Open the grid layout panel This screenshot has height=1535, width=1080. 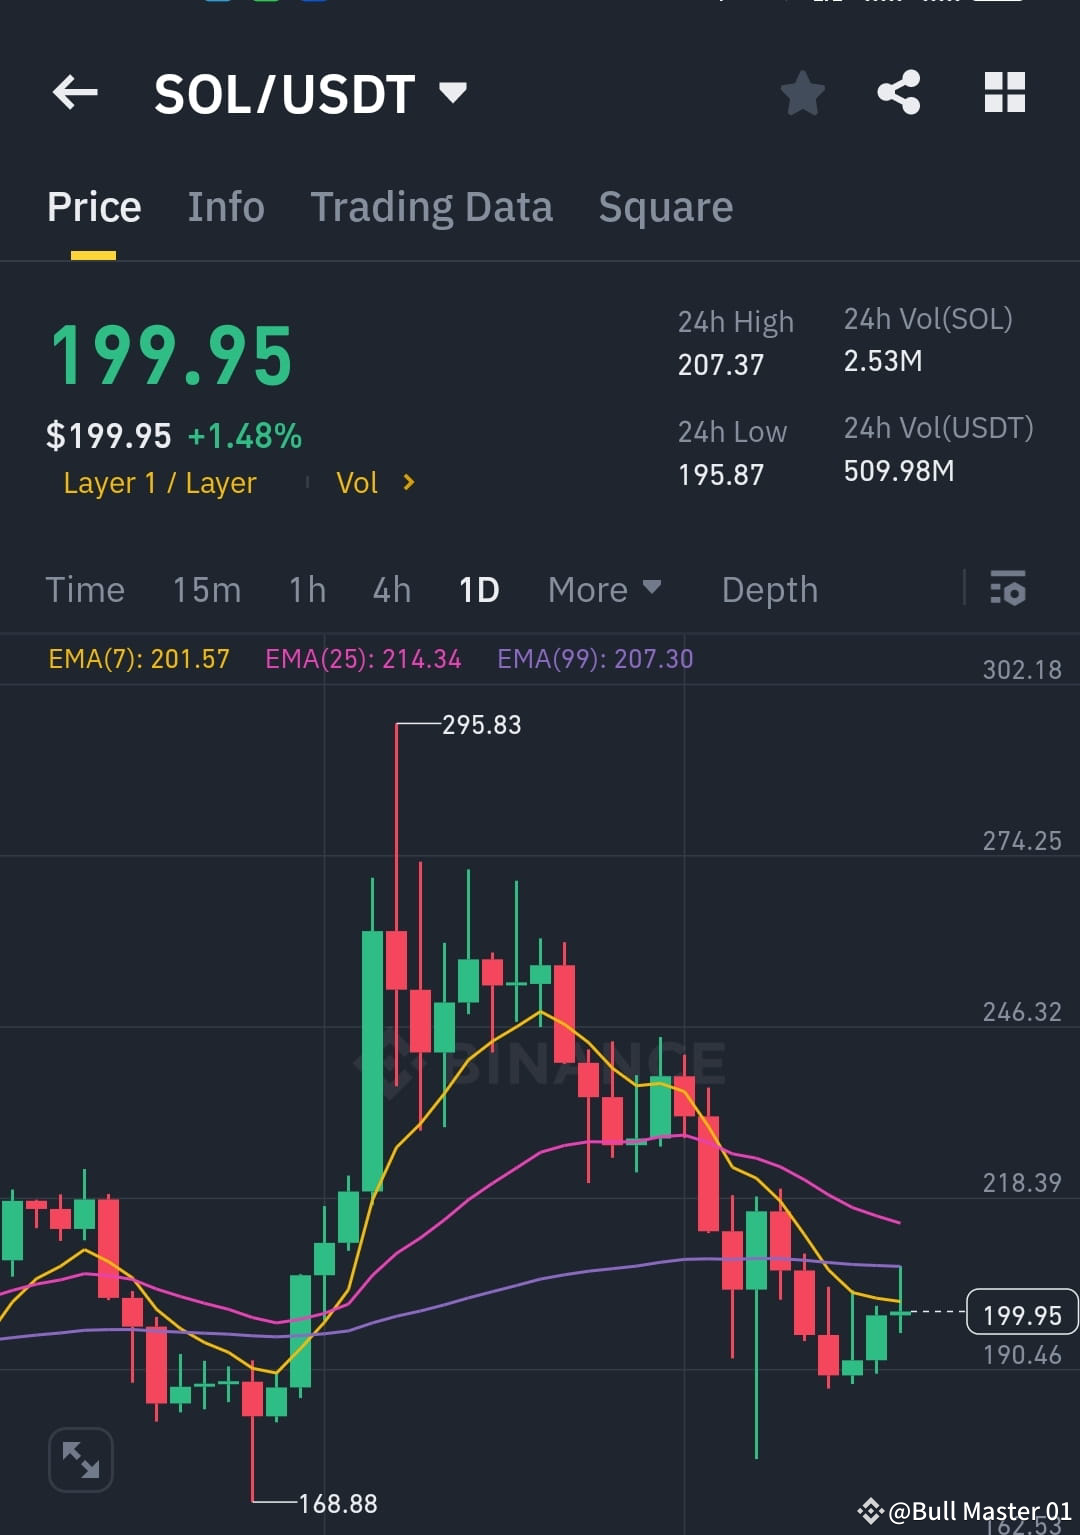click(1004, 92)
